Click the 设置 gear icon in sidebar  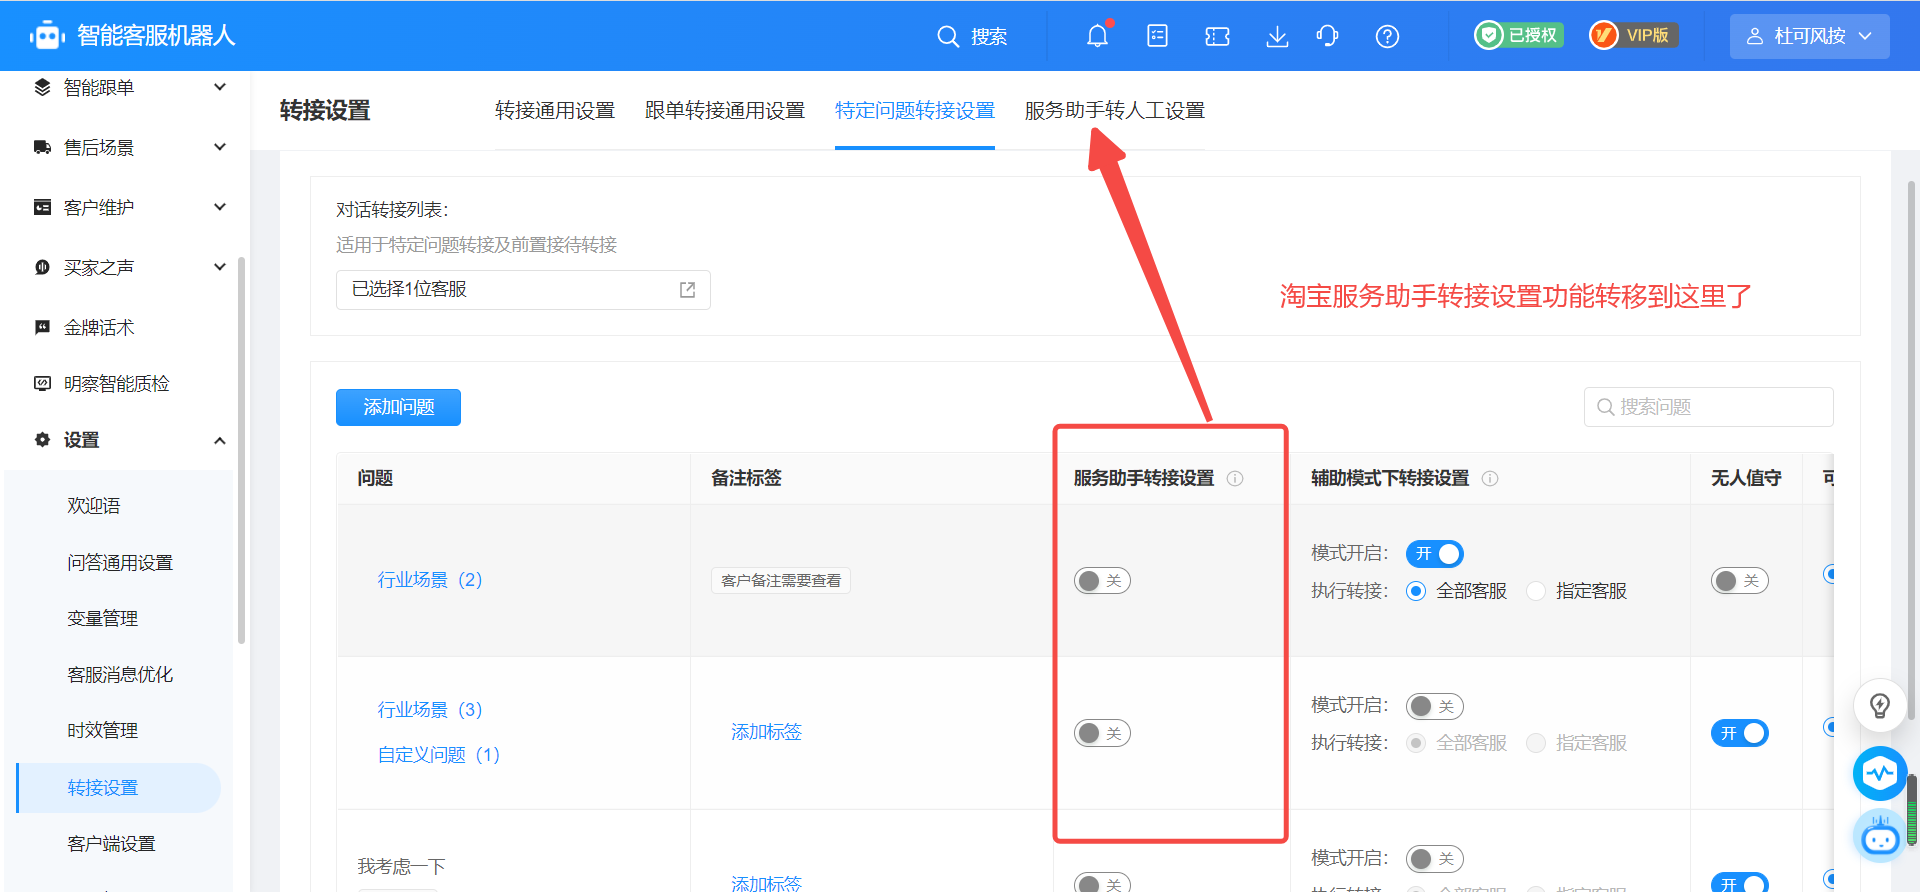[x=42, y=439]
